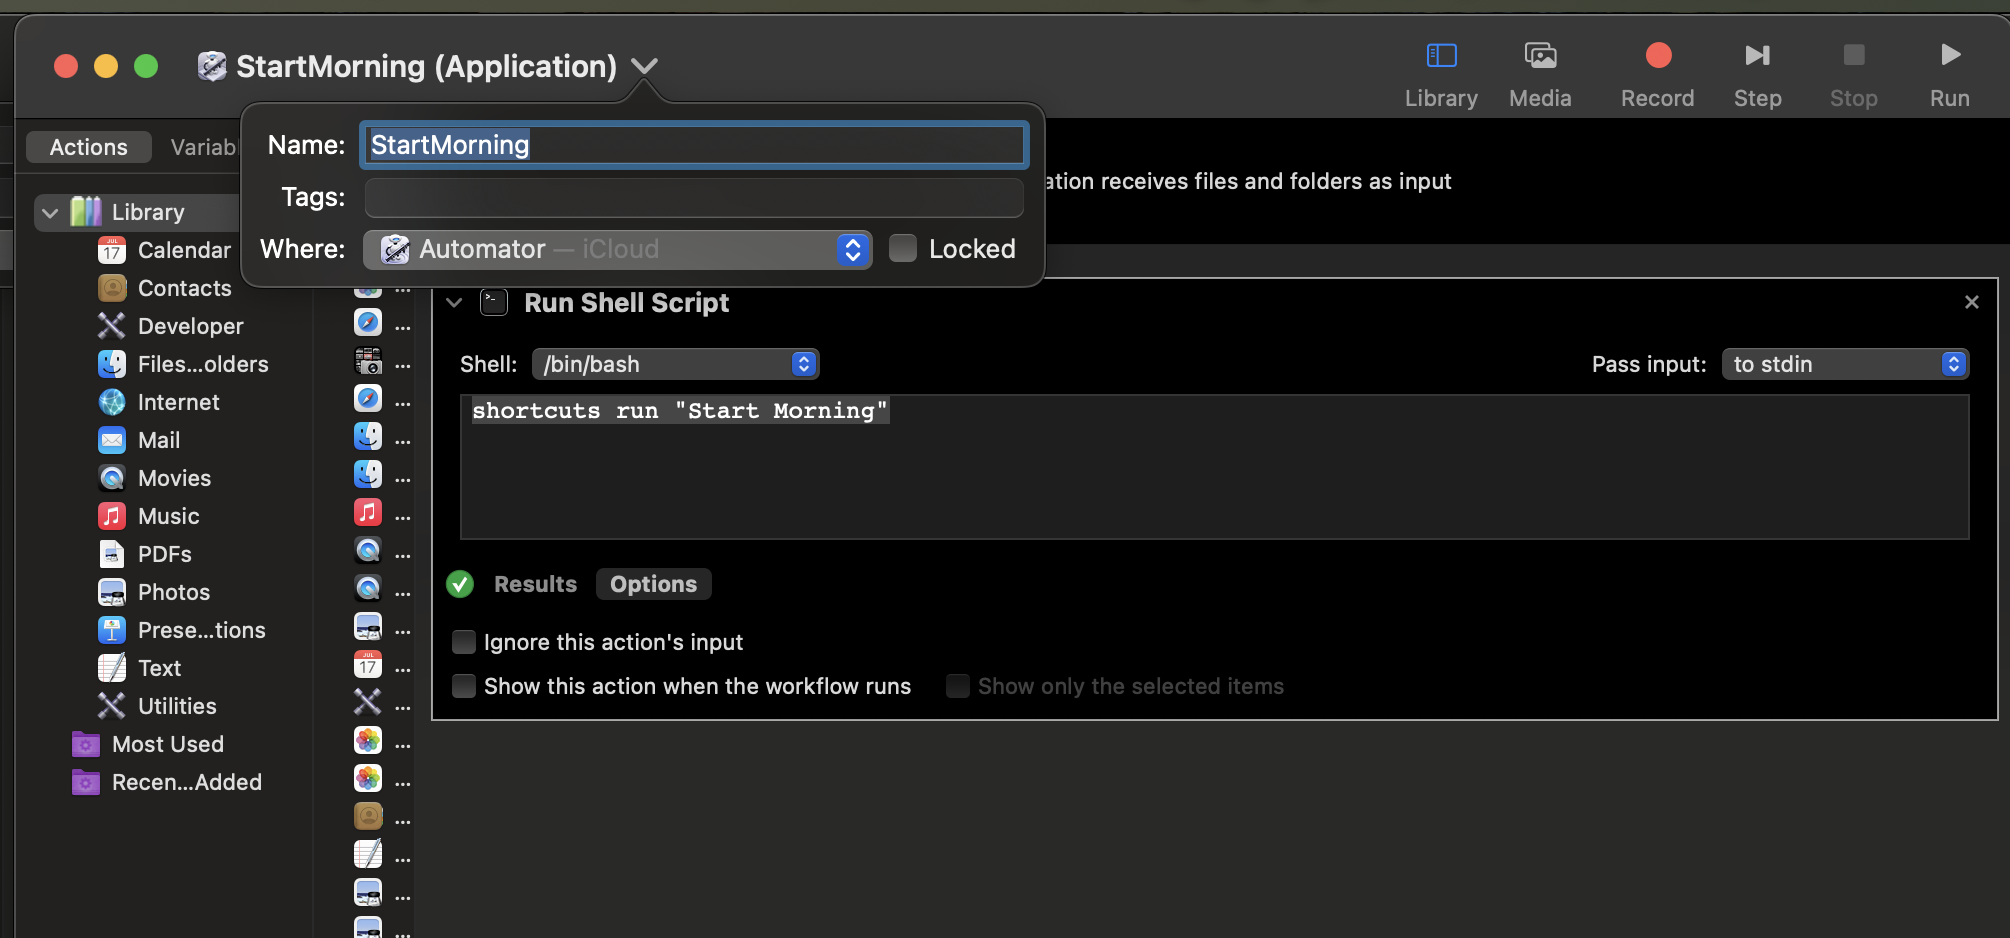Screen dimensions: 2010x938
Task: Open the Shell /bin/bash dropdown
Action: [x=676, y=364]
